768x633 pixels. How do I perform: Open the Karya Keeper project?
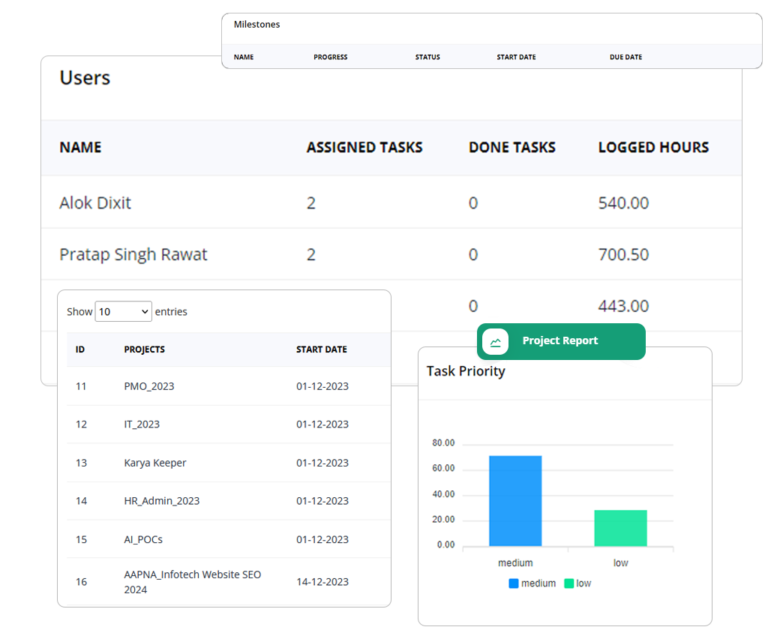click(155, 463)
